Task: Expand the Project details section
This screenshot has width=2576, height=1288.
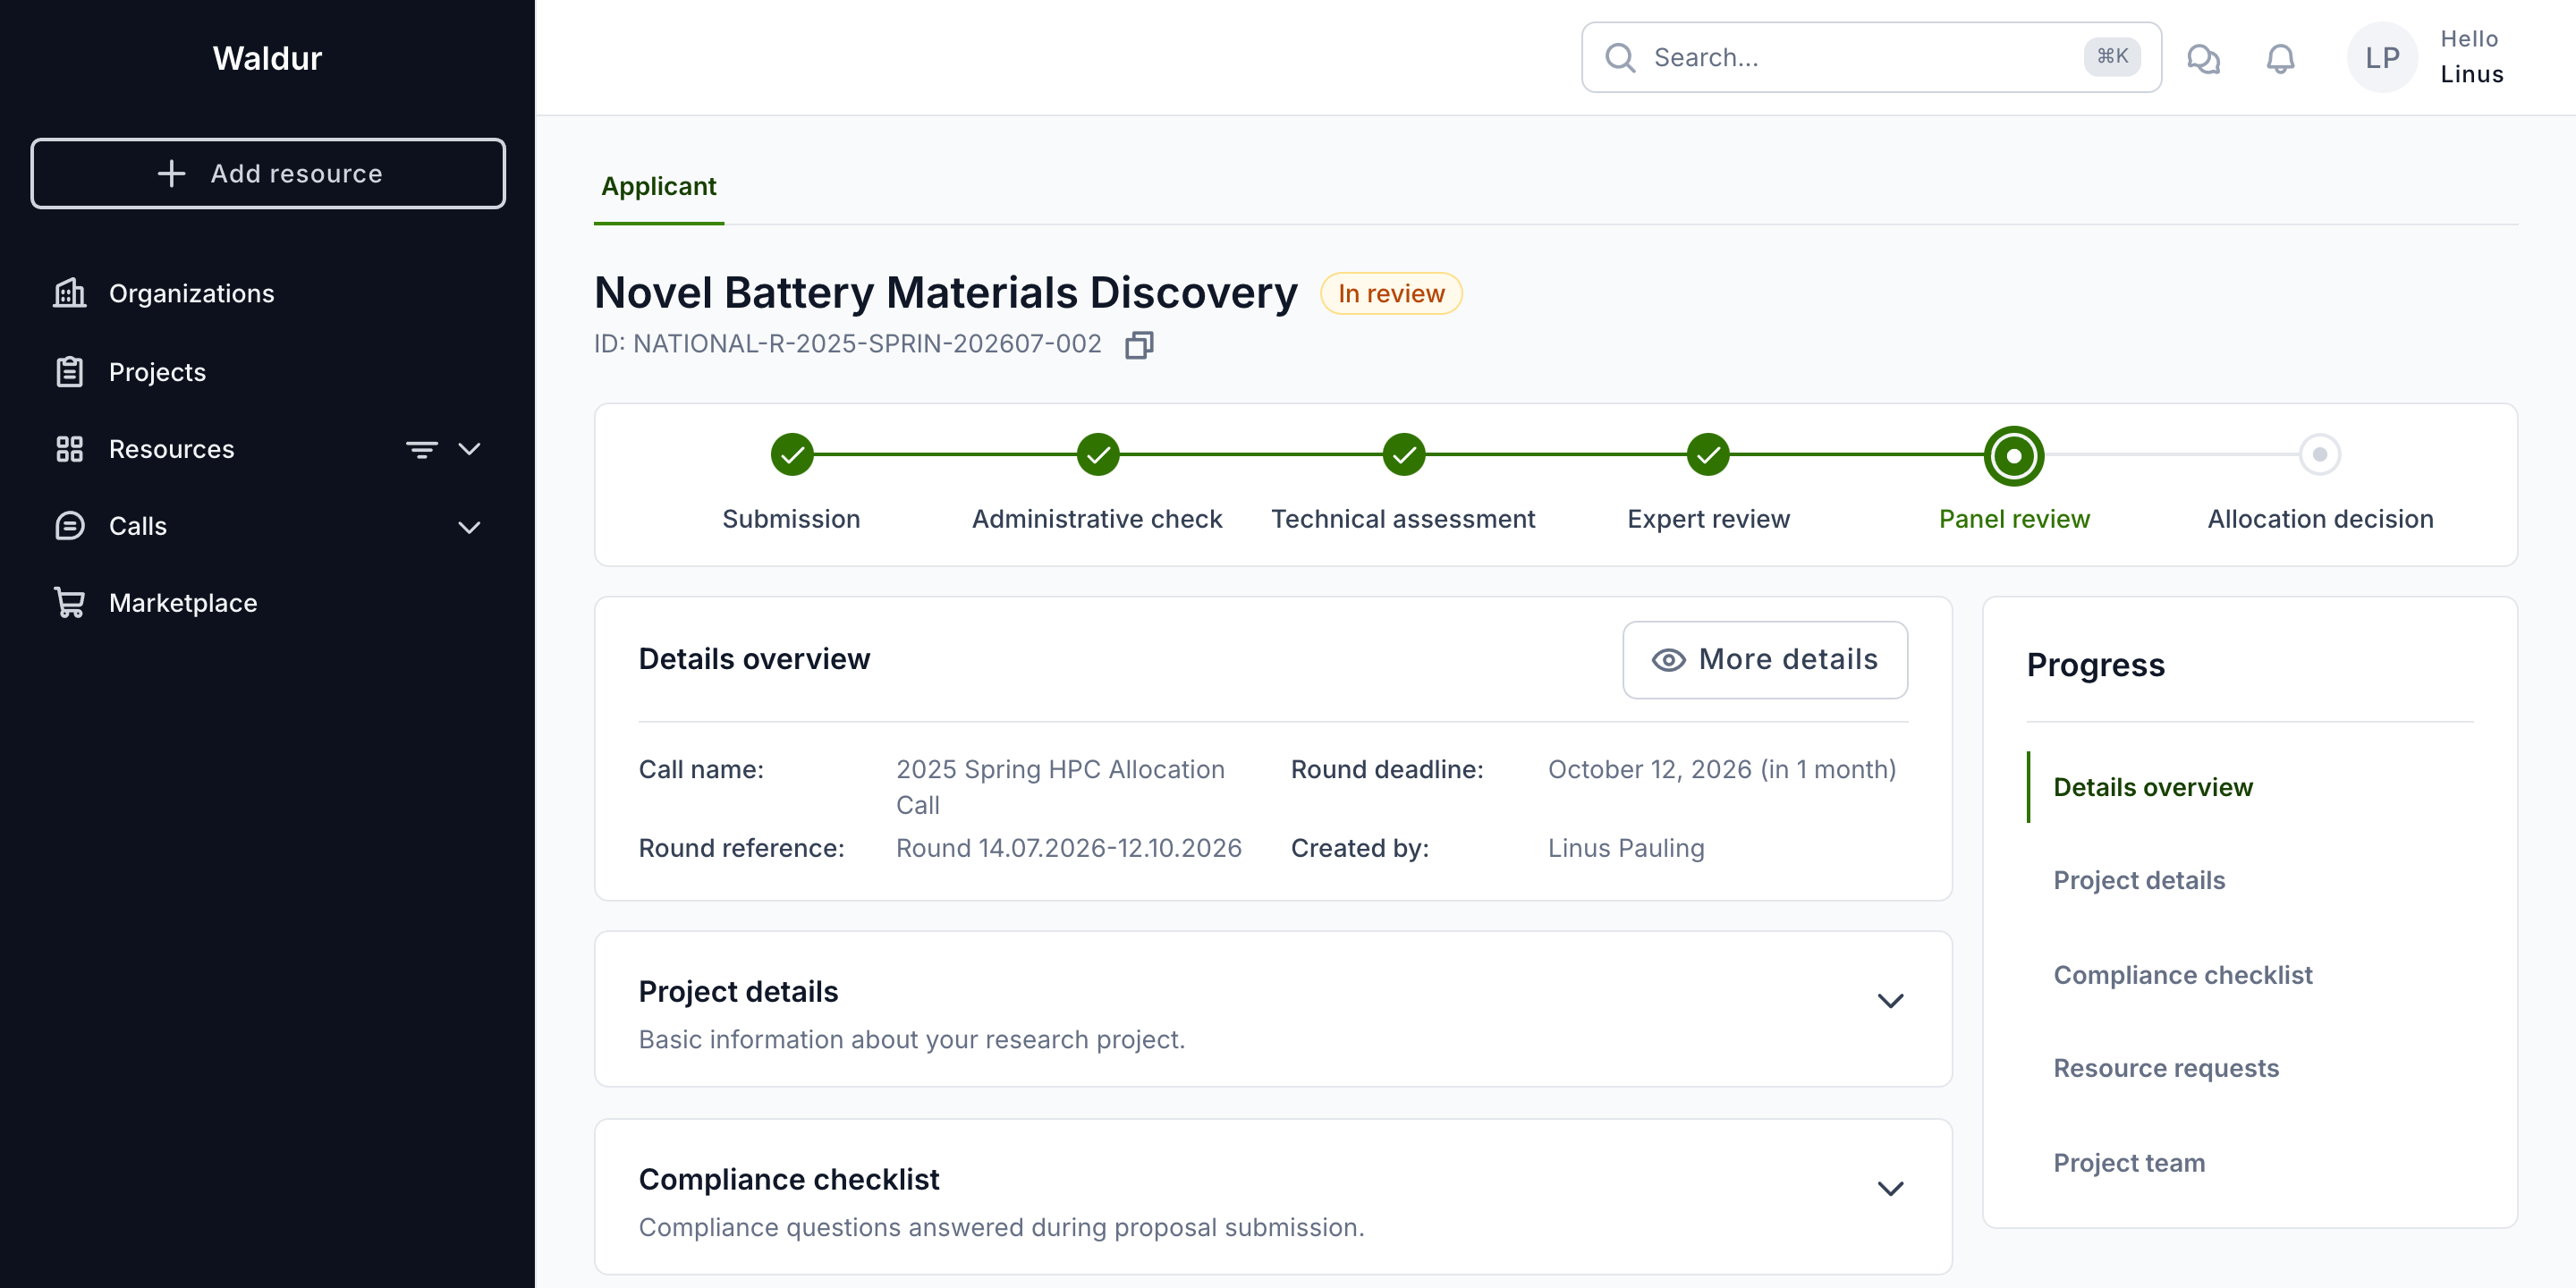Action: [x=1890, y=1000]
